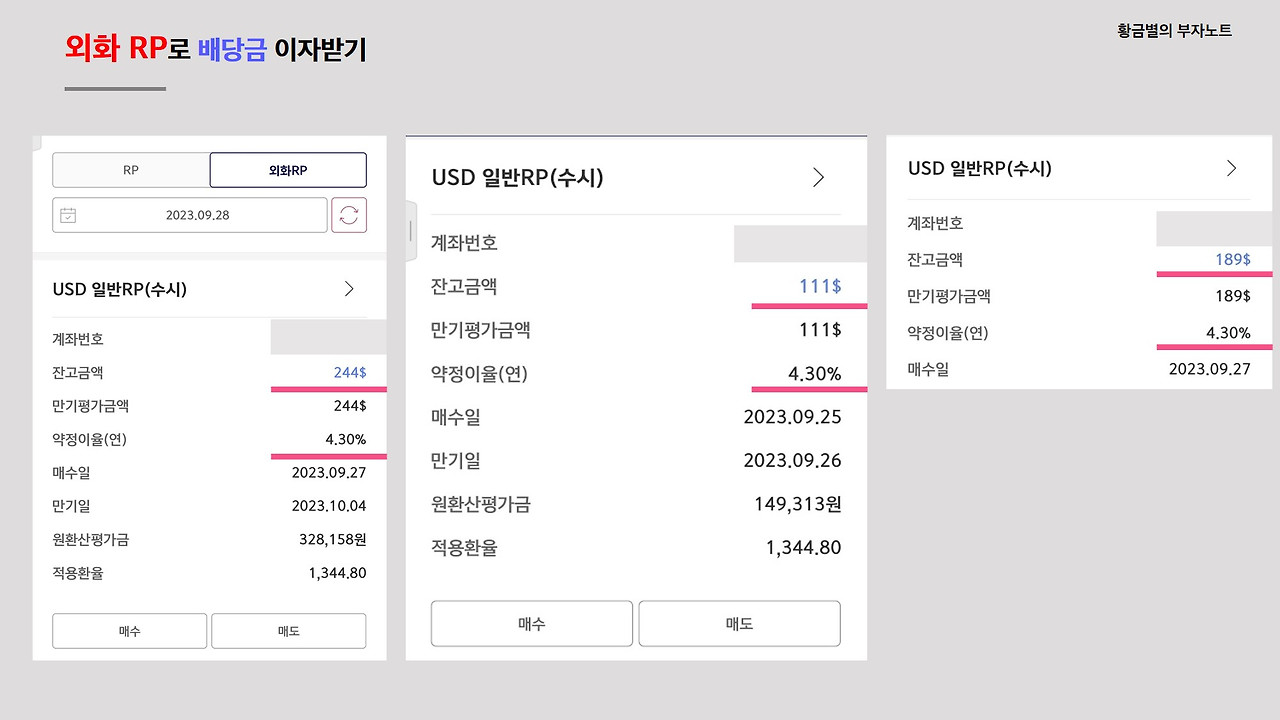Expand USD 일반RP(수시) in the 189$ panel

(1231, 168)
